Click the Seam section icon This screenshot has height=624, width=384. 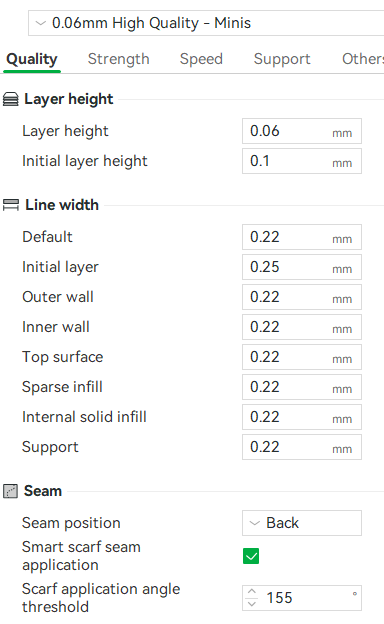[10, 491]
